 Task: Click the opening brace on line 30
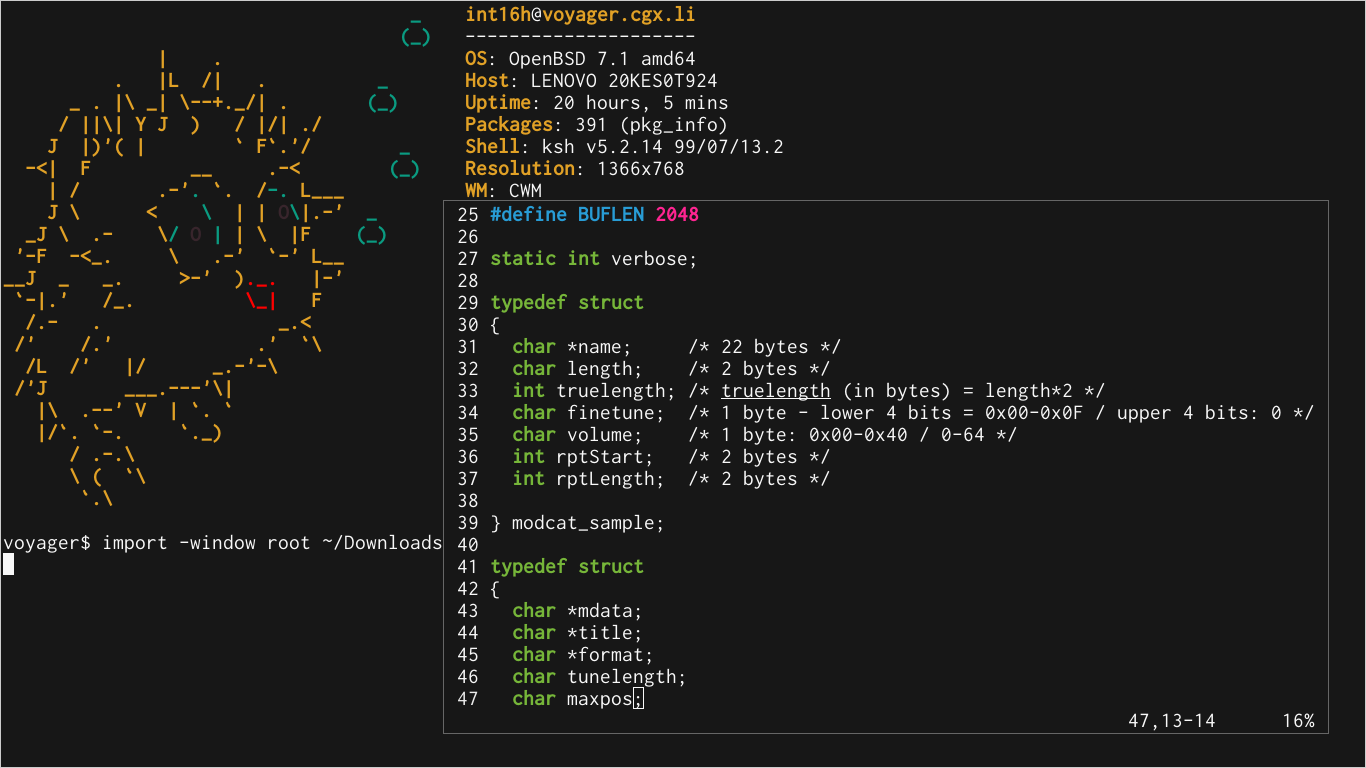(x=495, y=325)
